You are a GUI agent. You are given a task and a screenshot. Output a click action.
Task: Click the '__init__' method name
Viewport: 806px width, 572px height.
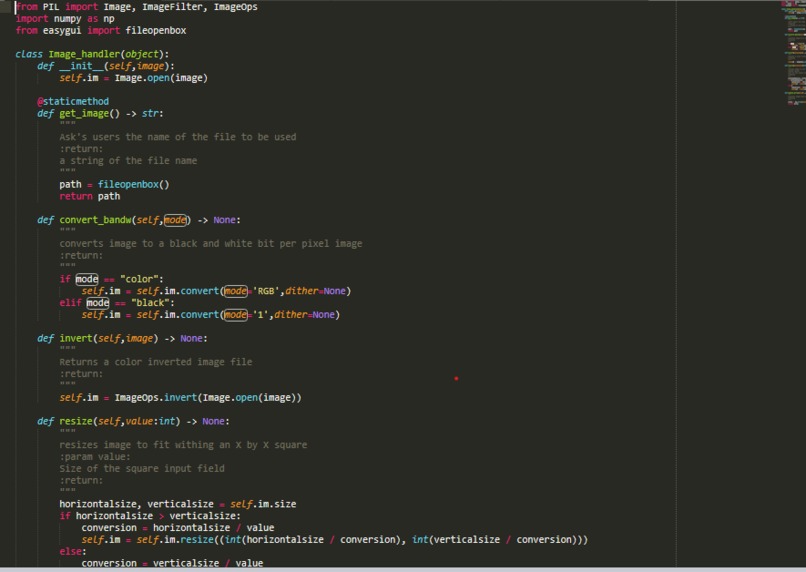[81, 66]
